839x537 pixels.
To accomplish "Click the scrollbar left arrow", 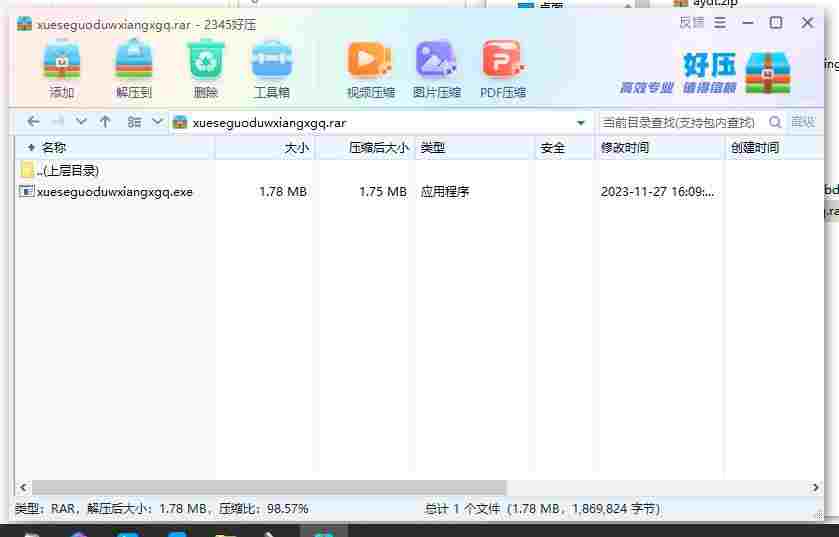I will (x=23, y=487).
